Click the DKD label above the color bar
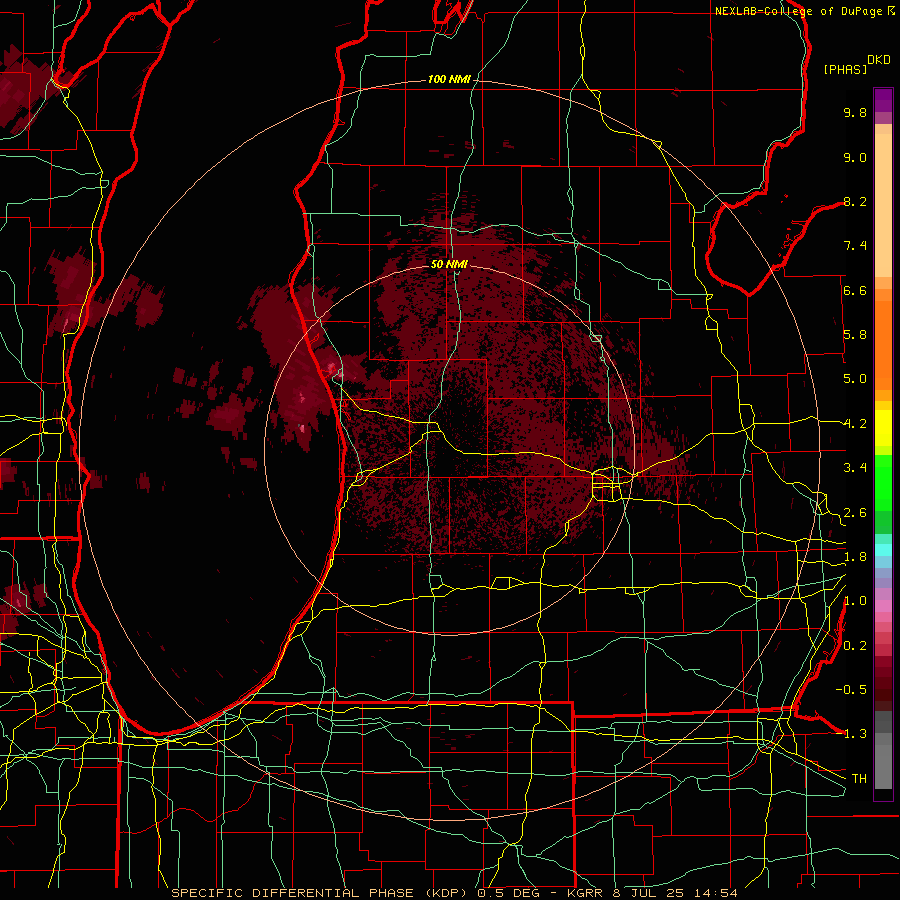The image size is (900, 900). click(879, 60)
